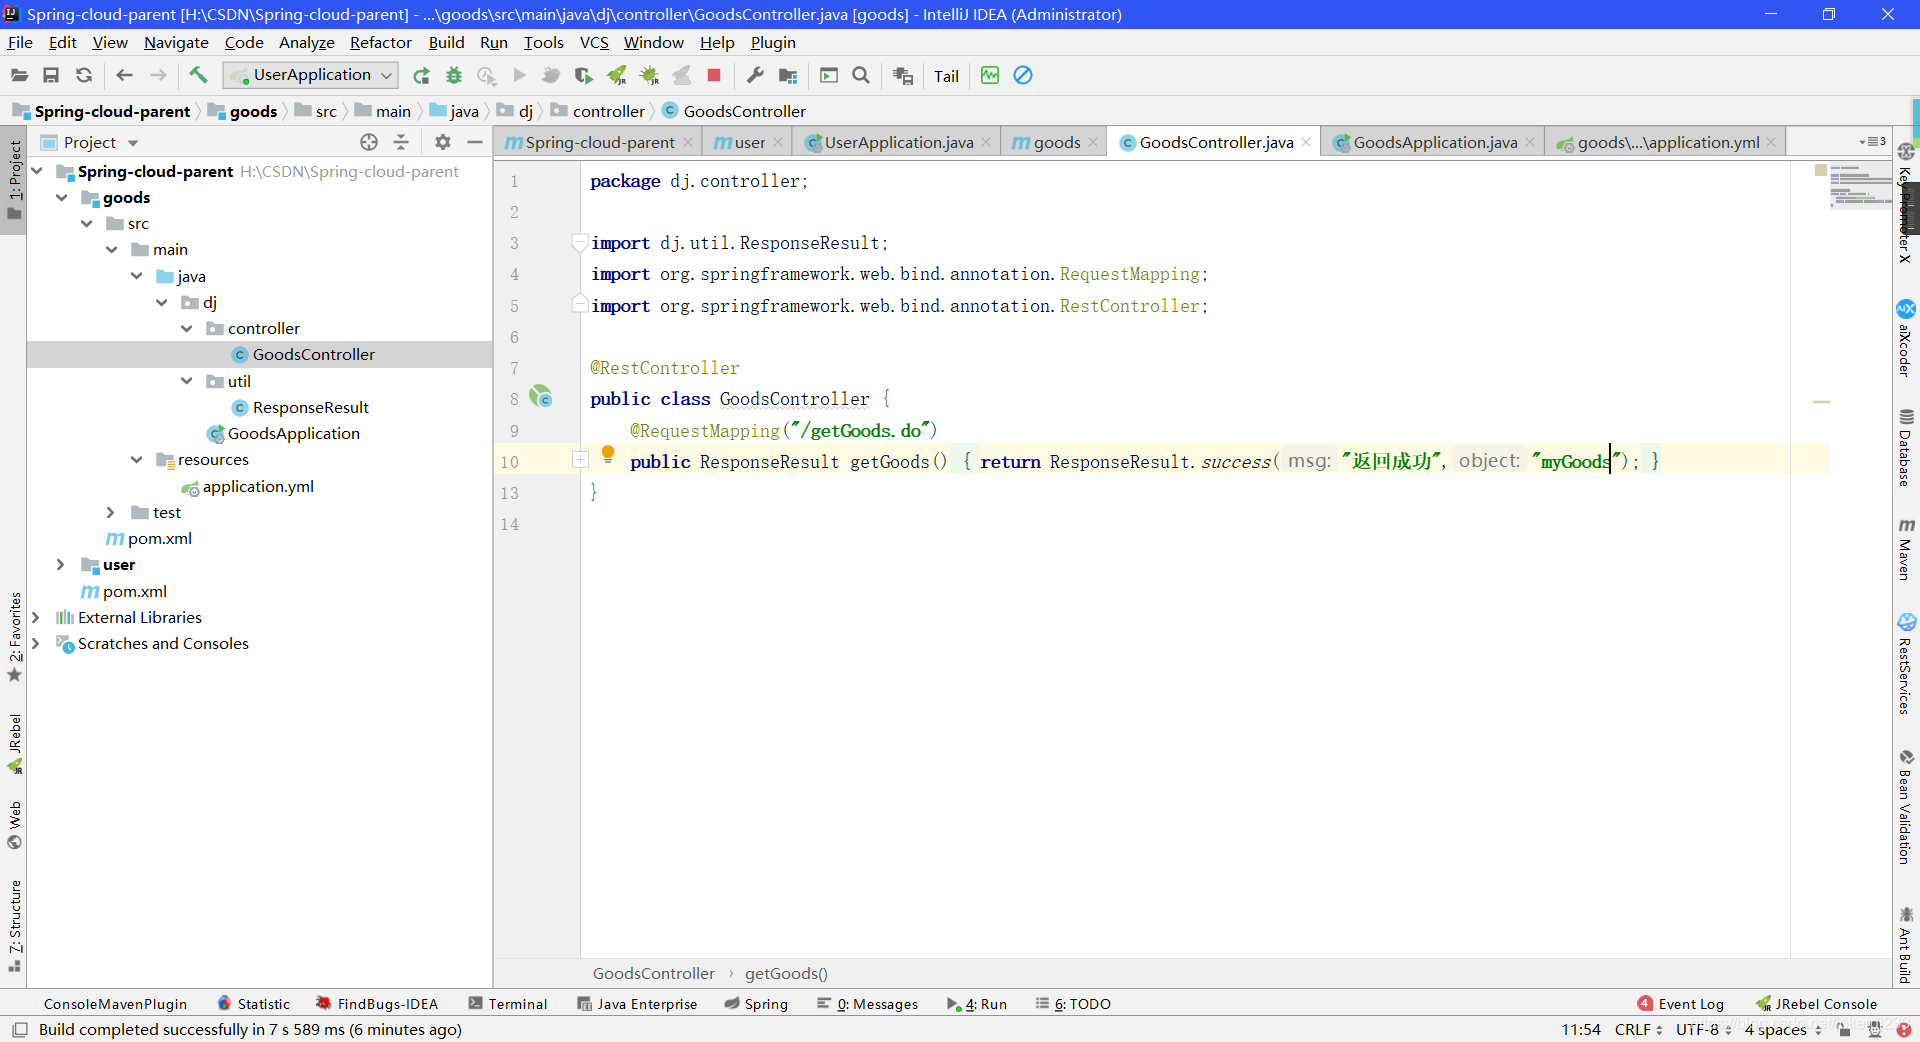The image size is (1920, 1042).
Task: Expand External Libraries node
Action: [36, 617]
